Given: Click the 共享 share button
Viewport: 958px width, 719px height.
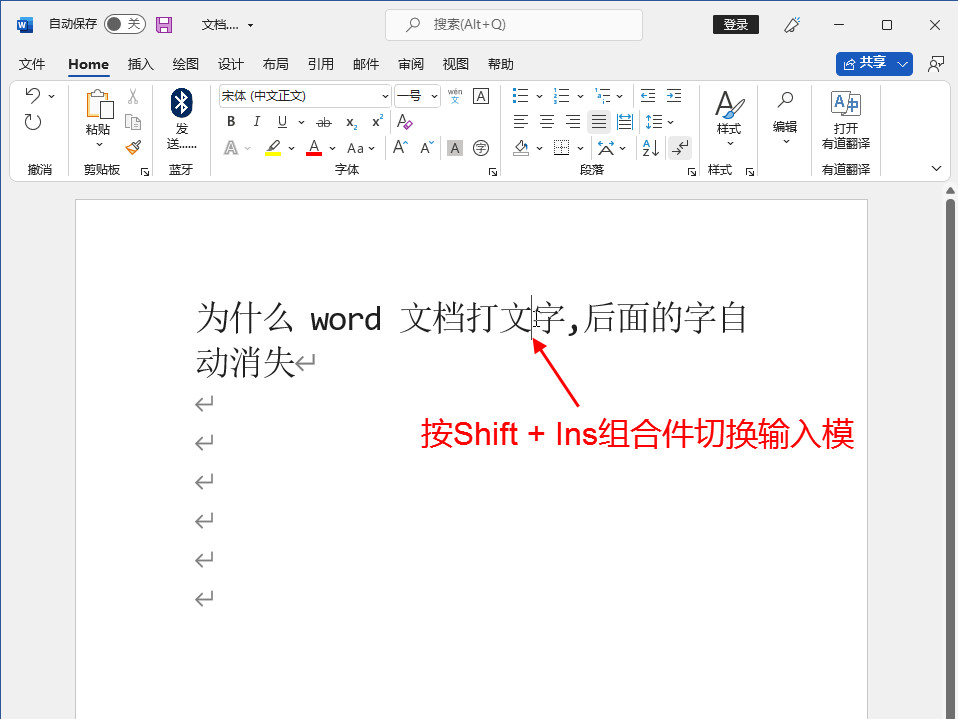Looking at the screenshot, I should 865,63.
